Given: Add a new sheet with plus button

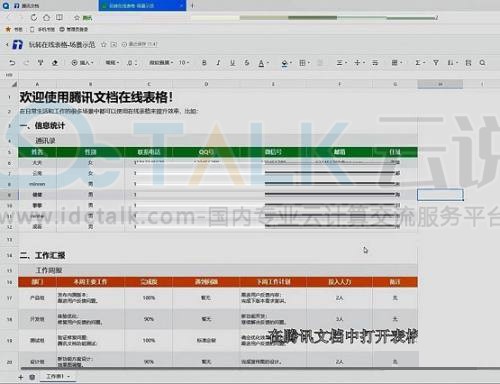Looking at the screenshot, I should [21, 377].
